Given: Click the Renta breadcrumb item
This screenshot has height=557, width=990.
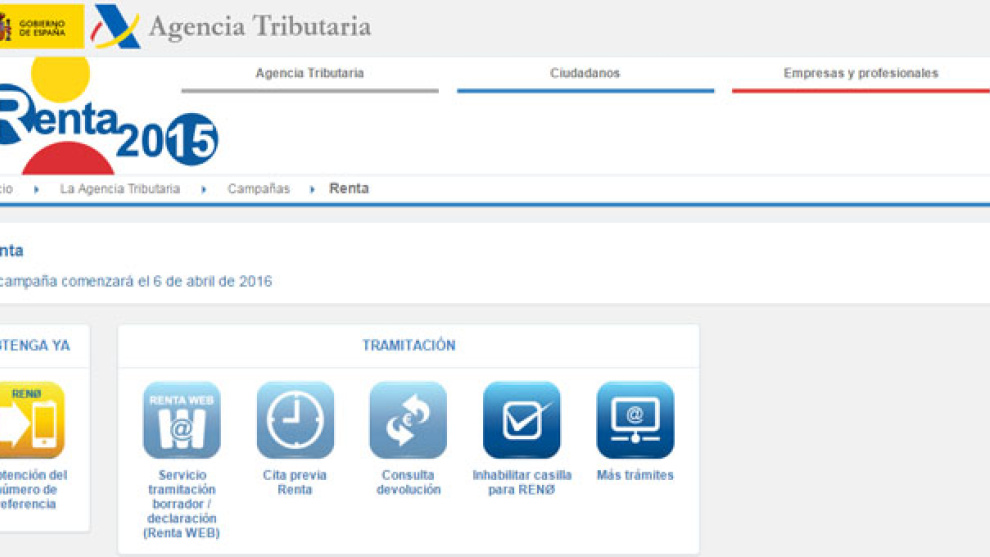Looking at the screenshot, I should pyautogui.click(x=349, y=189).
